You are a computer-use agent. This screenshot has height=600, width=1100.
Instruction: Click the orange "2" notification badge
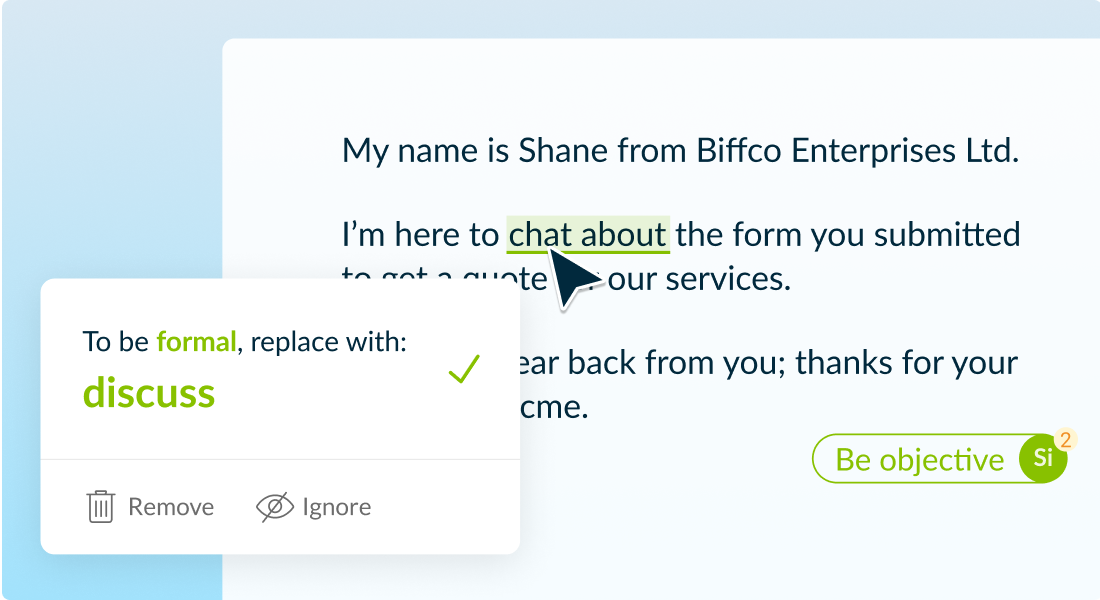point(1065,440)
